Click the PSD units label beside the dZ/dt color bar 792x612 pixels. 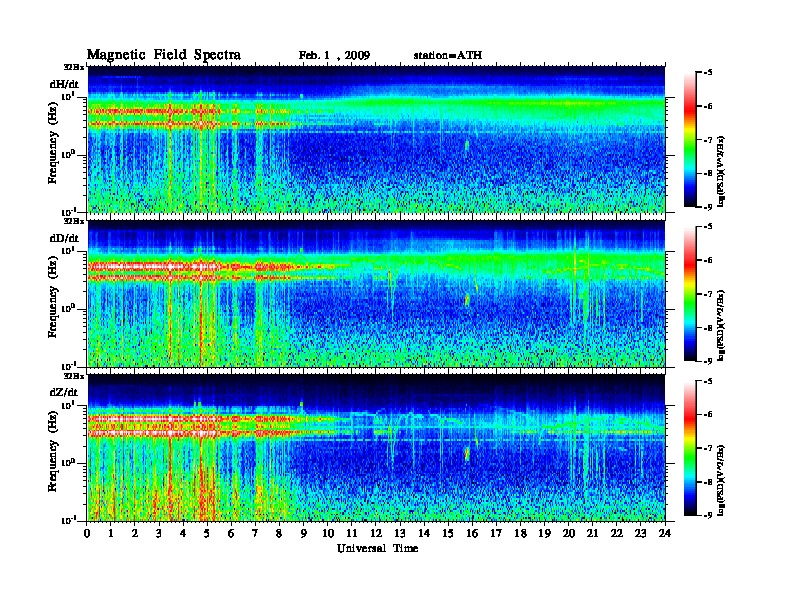tap(722, 480)
